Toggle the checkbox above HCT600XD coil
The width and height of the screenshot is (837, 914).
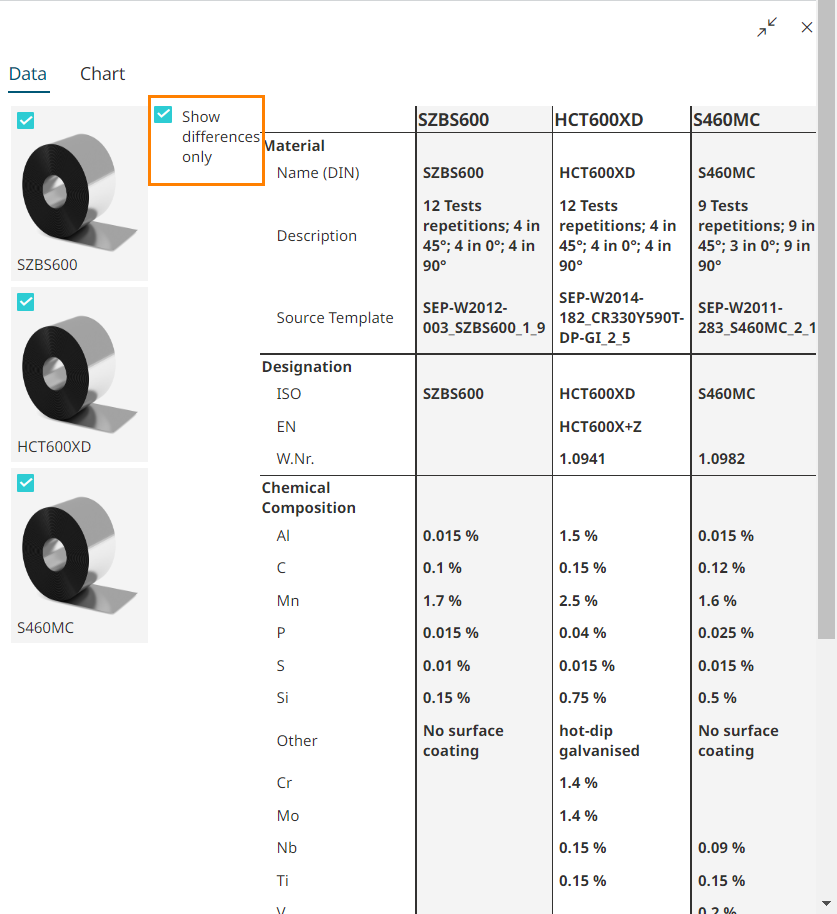[26, 302]
